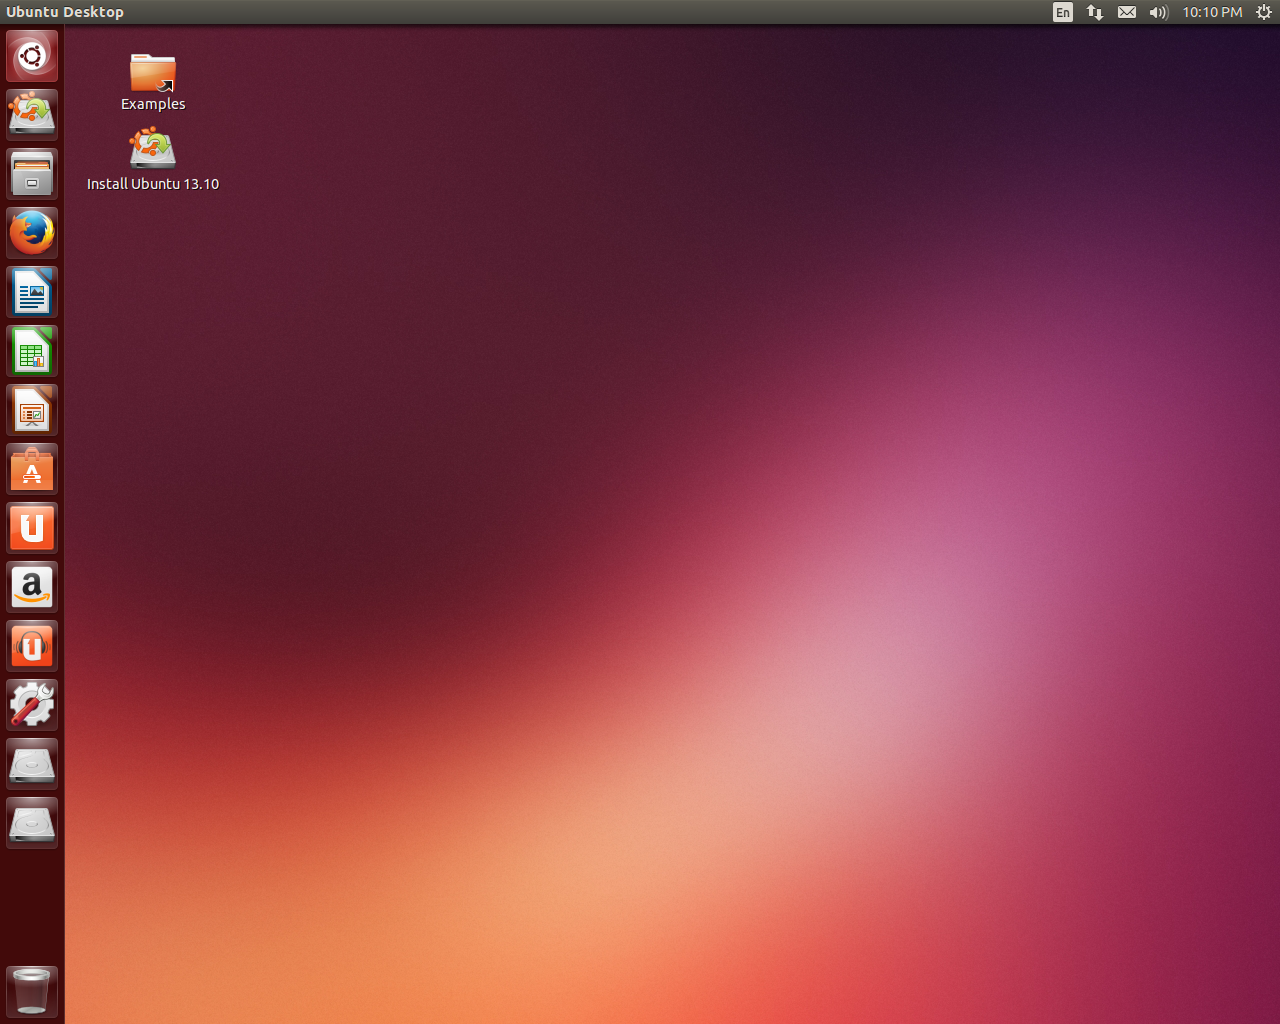Open the system session gear menu
Image resolution: width=1280 pixels, height=1024 pixels.
1263,12
